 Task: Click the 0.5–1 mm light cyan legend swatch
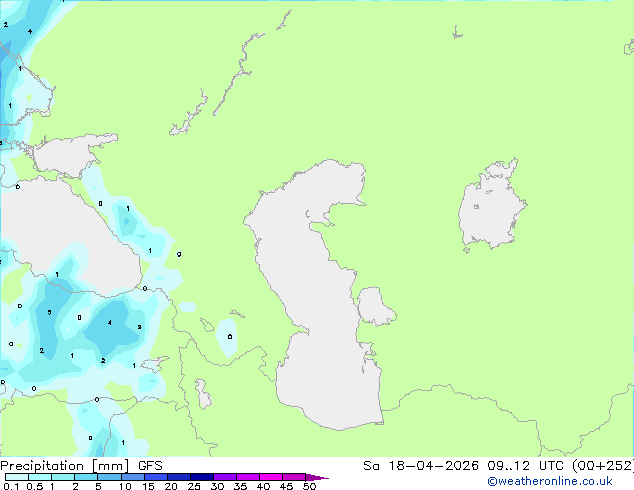tap(40, 477)
